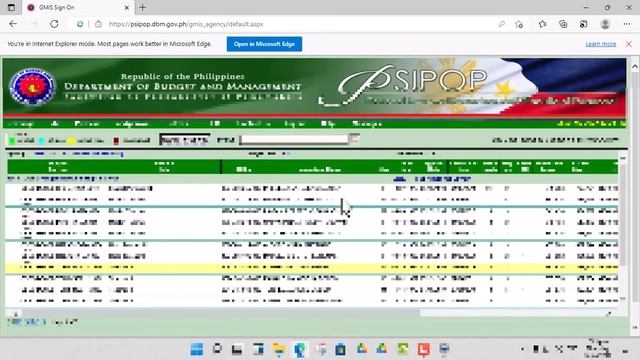The height and width of the screenshot is (360, 640).
Task: Open the Windows Start menu
Action: (197, 349)
